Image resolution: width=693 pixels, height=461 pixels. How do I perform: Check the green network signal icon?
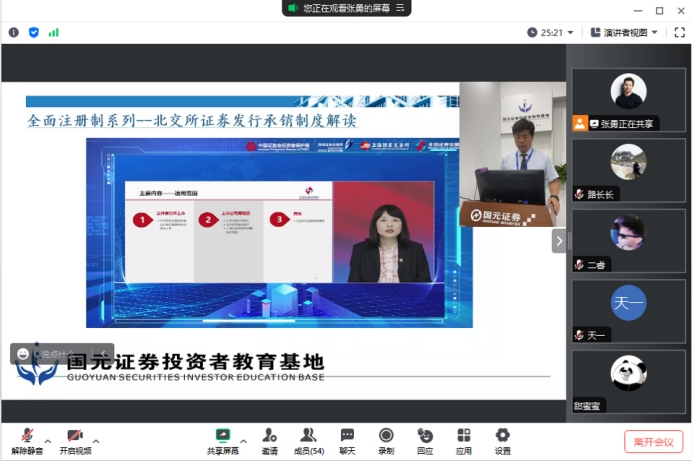[x=53, y=32]
